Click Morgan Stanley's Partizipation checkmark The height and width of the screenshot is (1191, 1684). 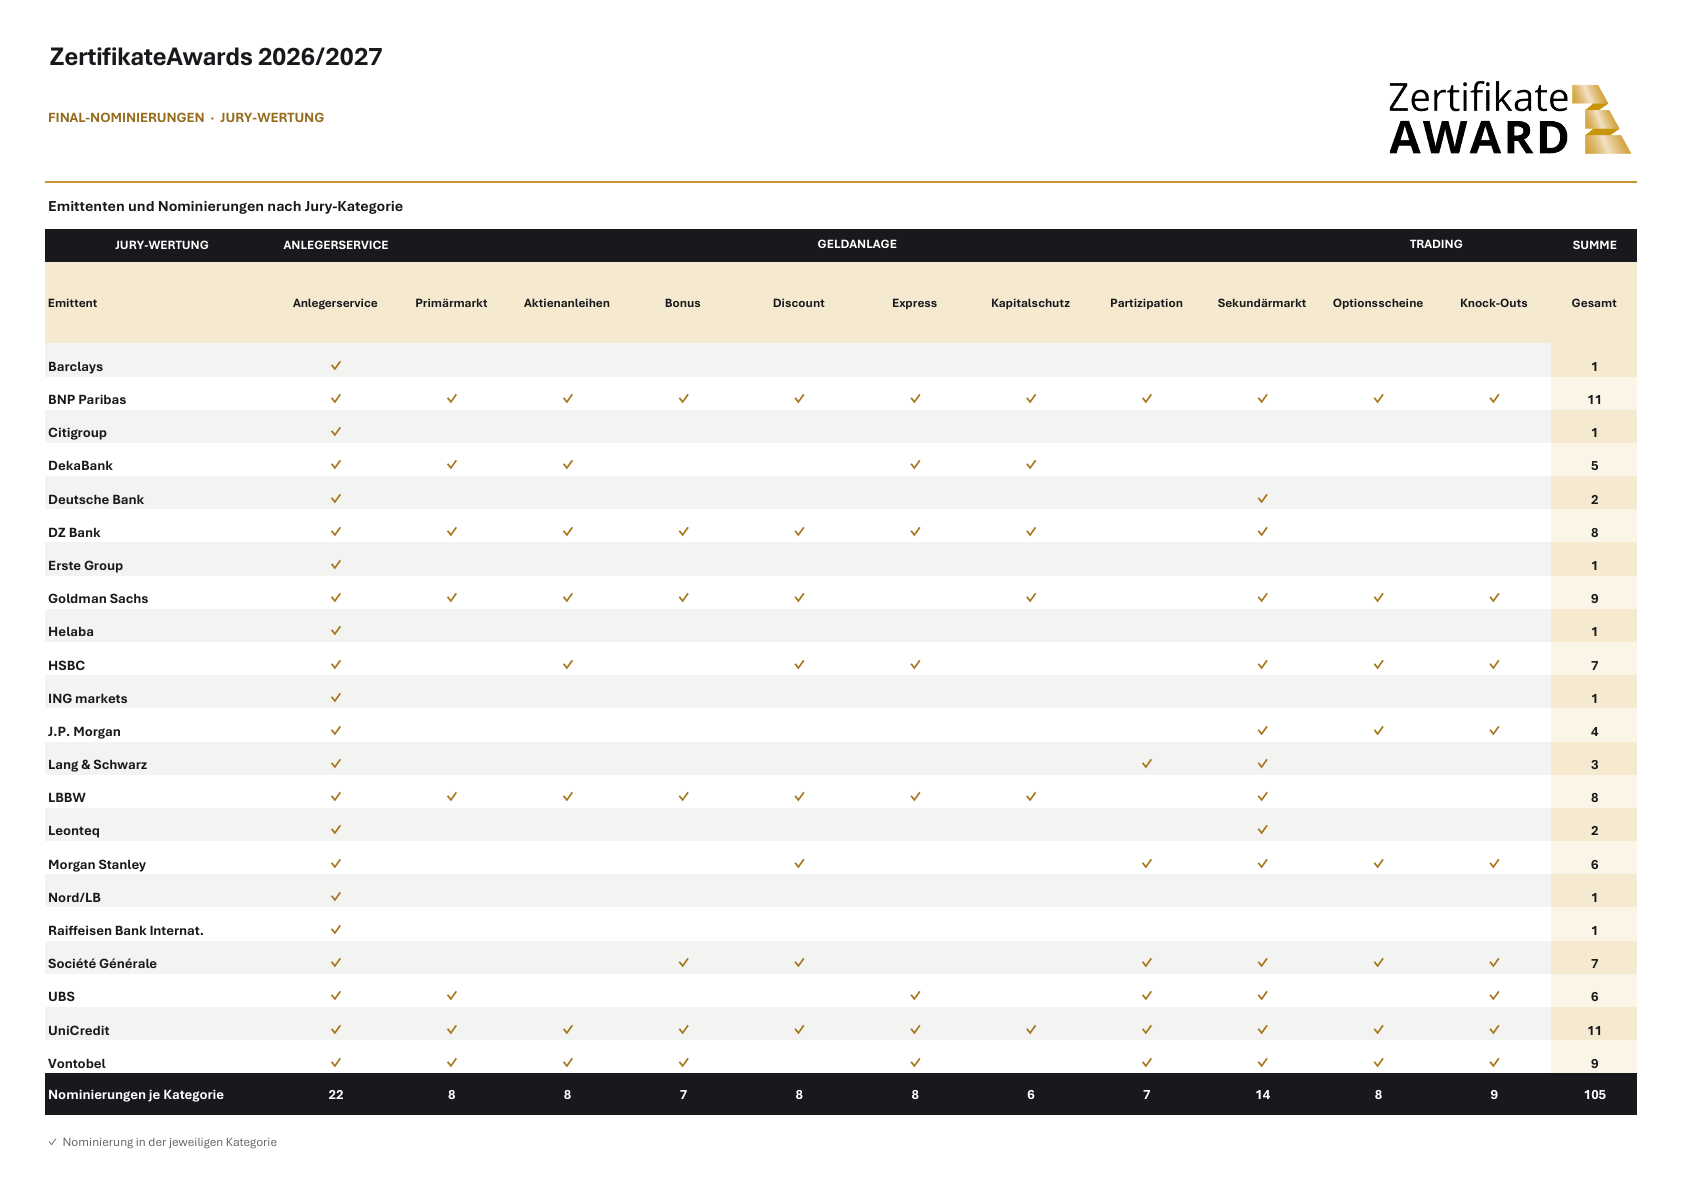(1147, 864)
